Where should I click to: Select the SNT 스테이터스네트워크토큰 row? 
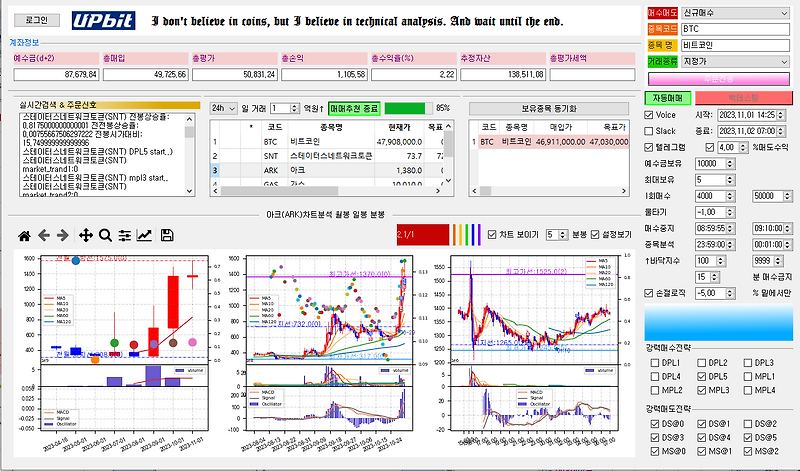click(327, 156)
